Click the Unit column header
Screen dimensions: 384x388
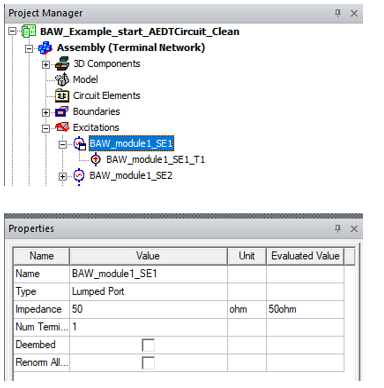point(247,256)
